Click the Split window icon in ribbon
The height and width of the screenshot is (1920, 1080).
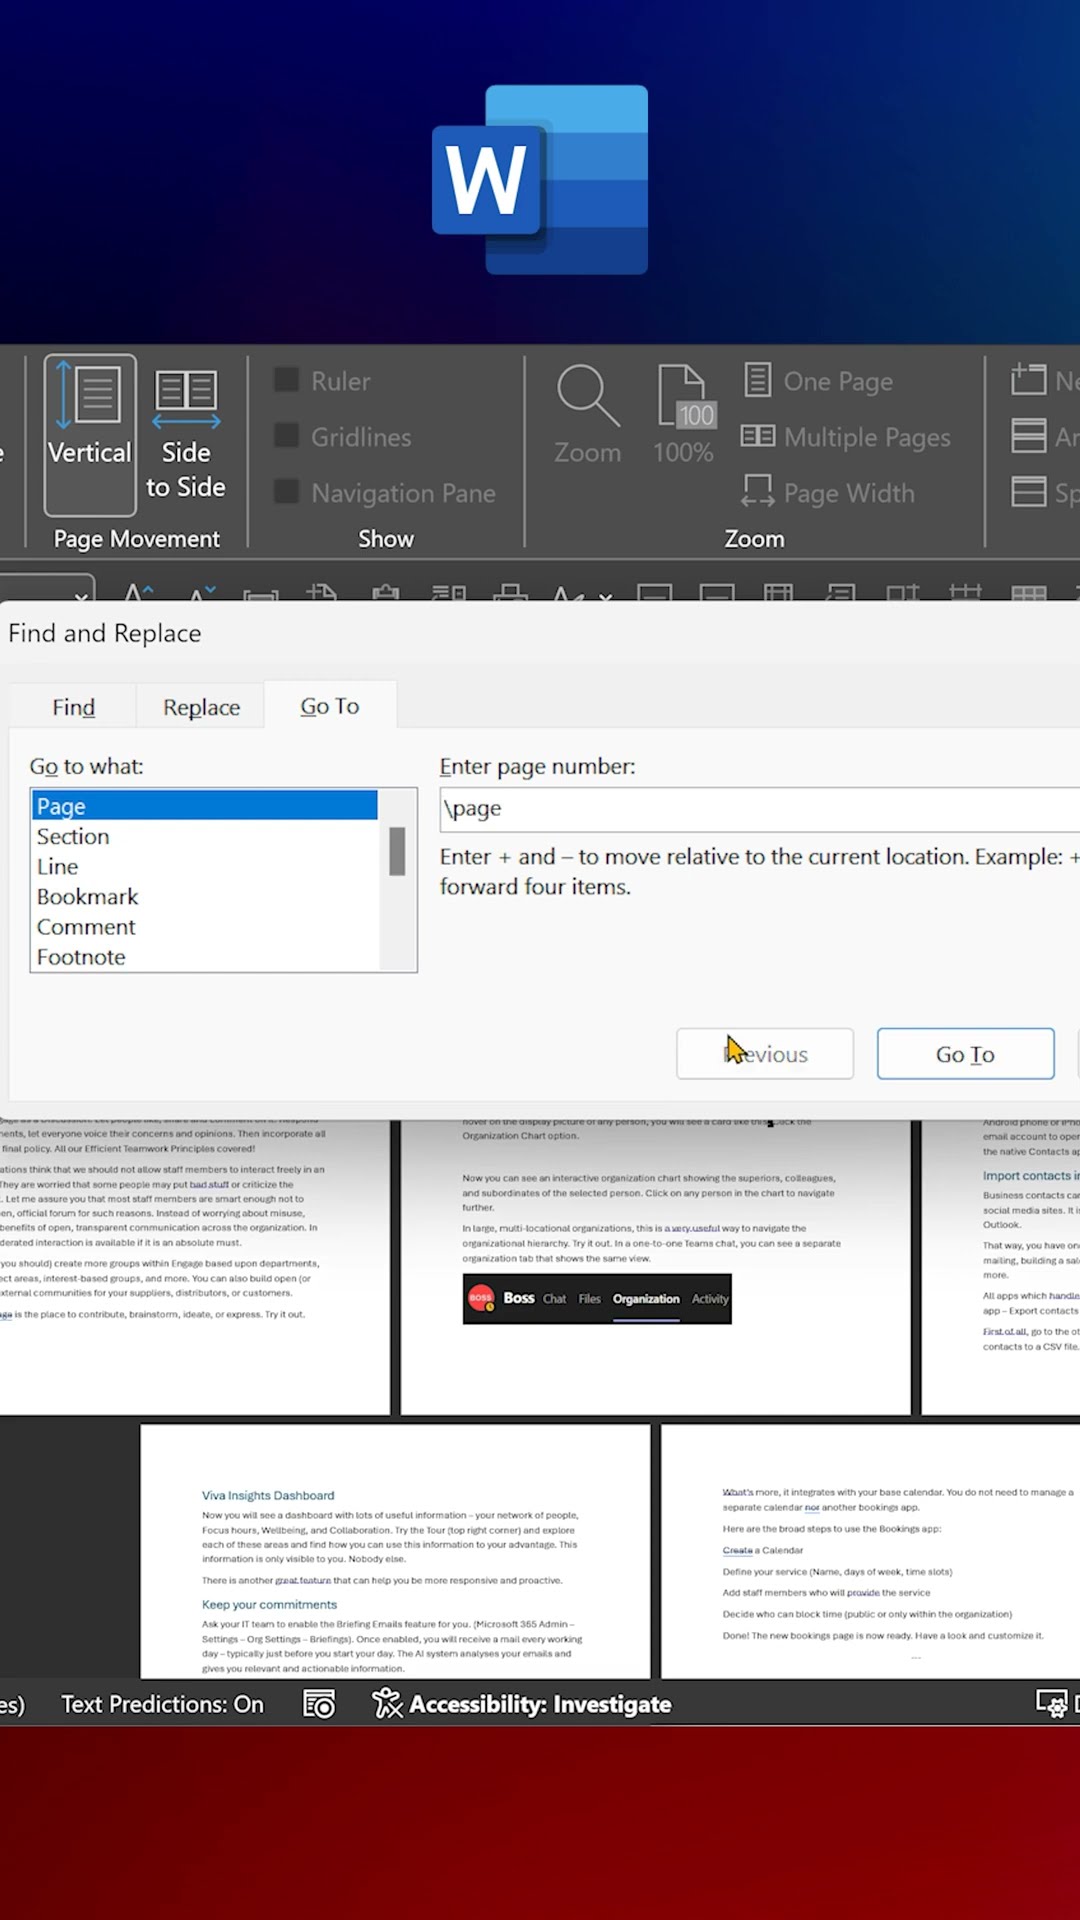pos(1029,492)
